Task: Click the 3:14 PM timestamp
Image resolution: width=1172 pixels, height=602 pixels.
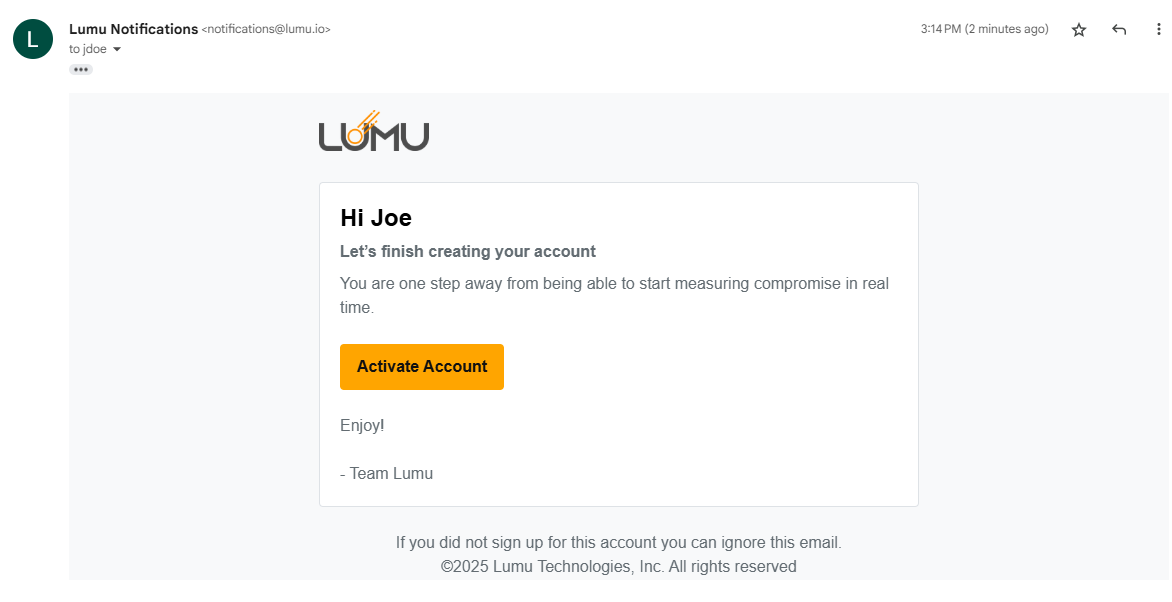Action: point(984,30)
